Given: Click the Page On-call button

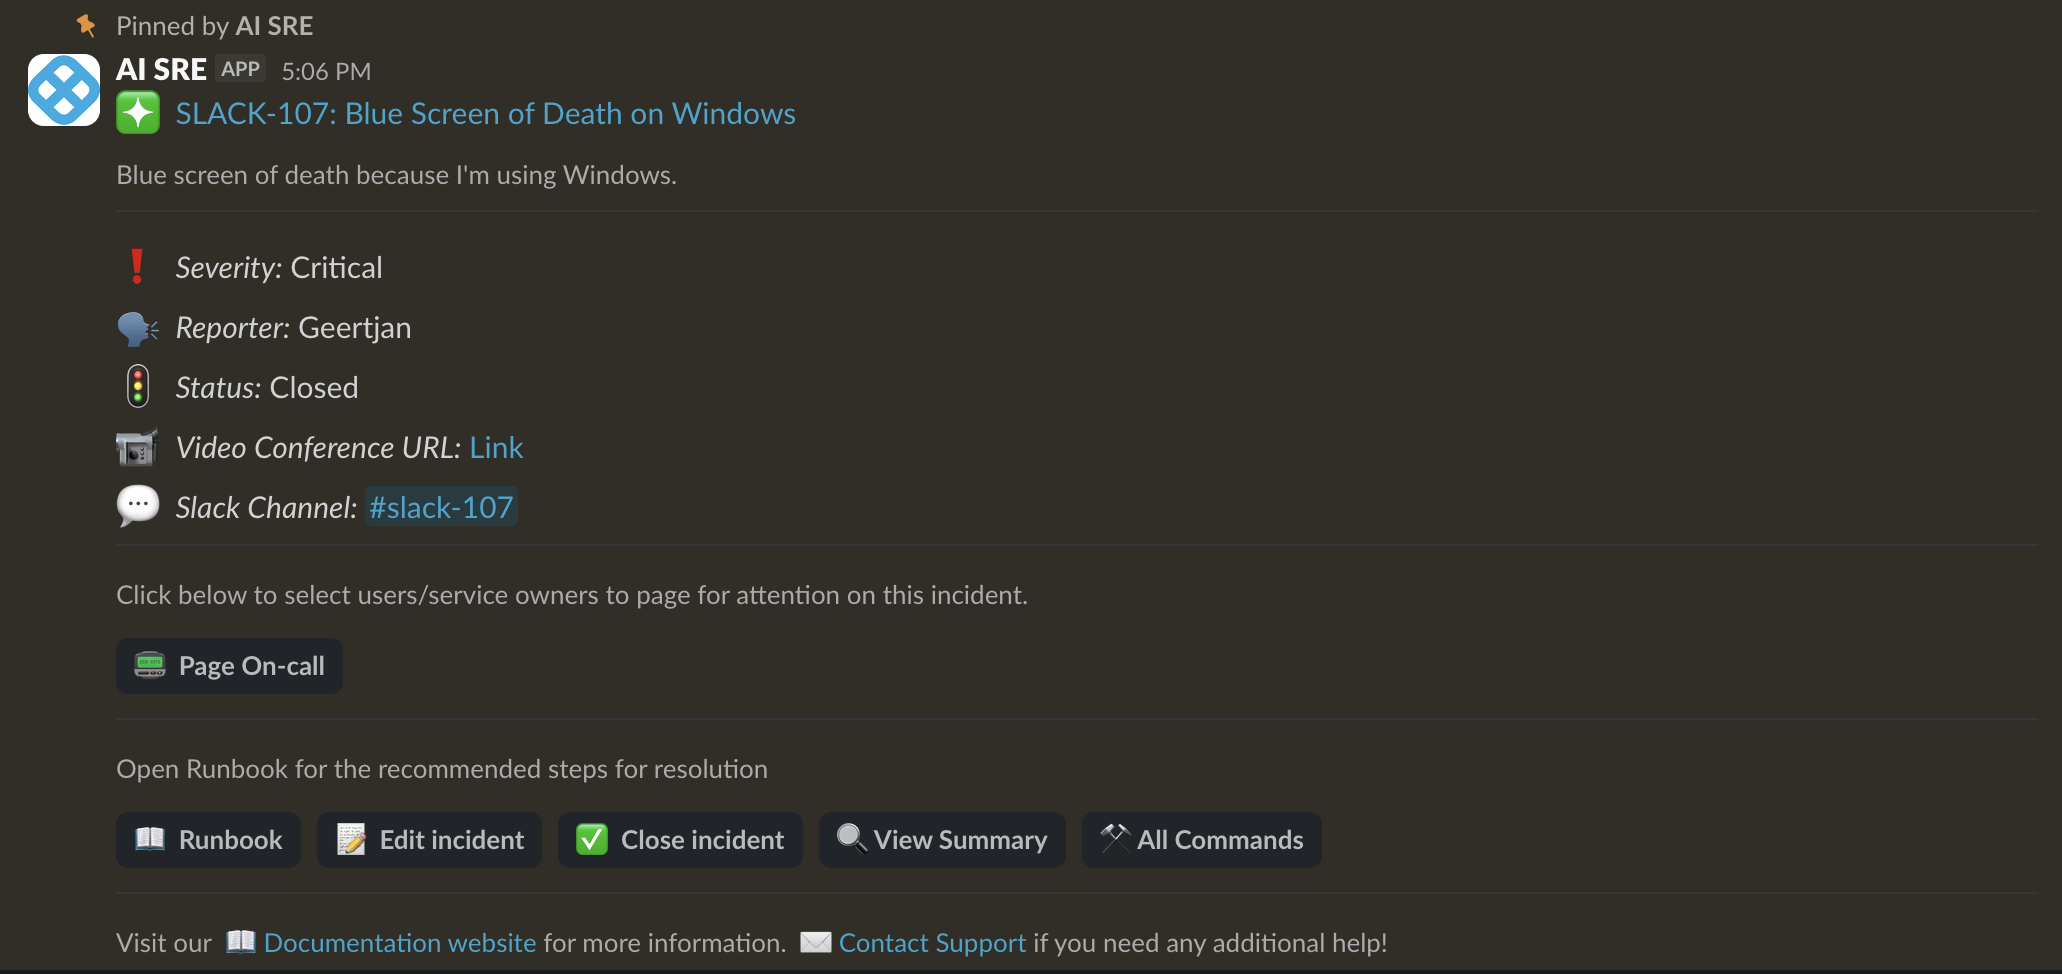Looking at the screenshot, I should [229, 666].
